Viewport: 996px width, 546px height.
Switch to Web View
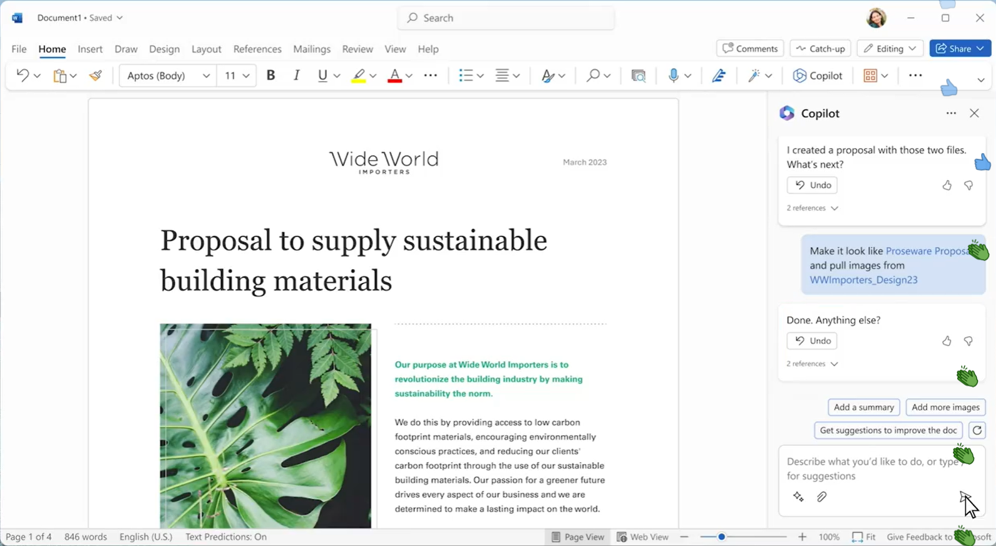642,537
